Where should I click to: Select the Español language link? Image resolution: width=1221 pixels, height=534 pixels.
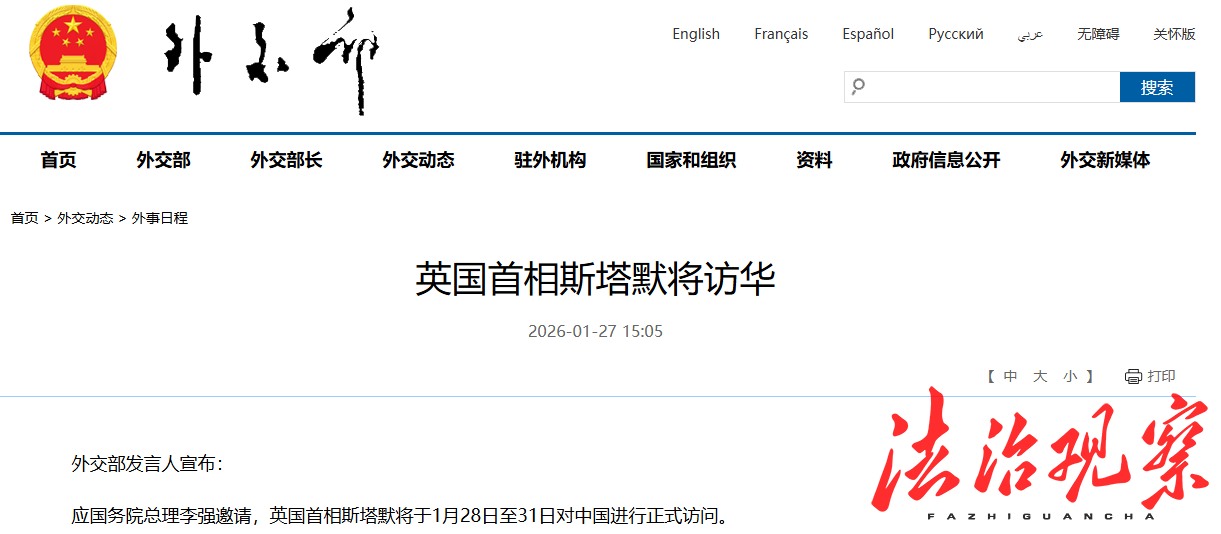pyautogui.click(x=867, y=34)
